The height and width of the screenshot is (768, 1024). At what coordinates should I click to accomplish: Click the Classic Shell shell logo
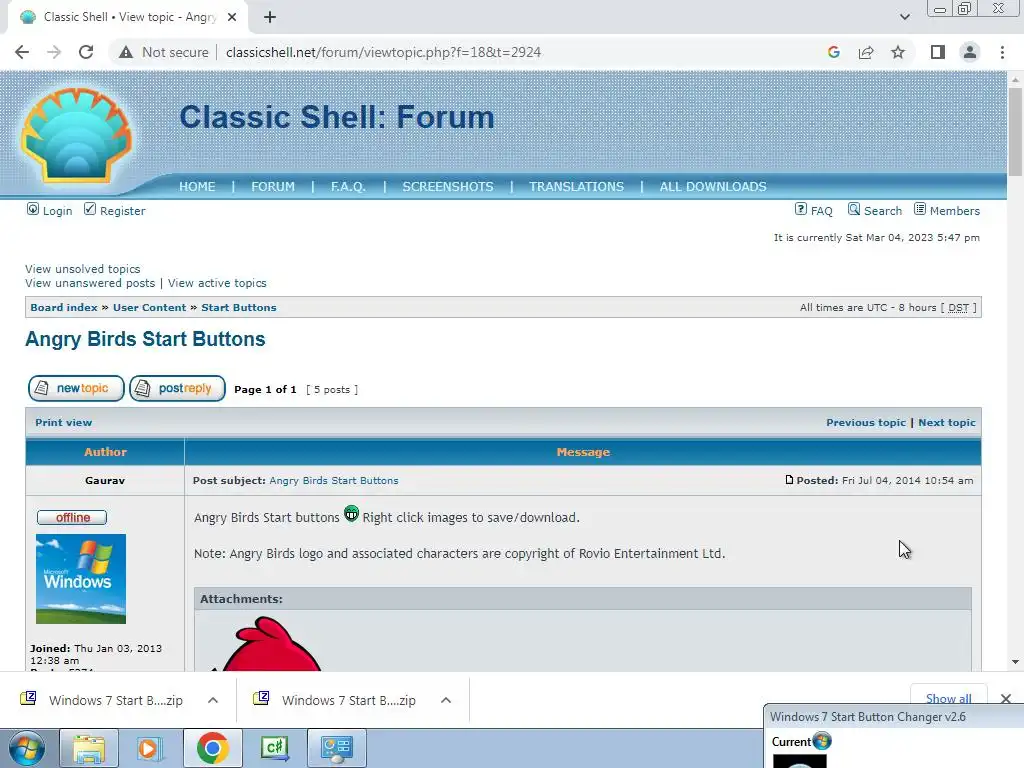[x=76, y=135]
